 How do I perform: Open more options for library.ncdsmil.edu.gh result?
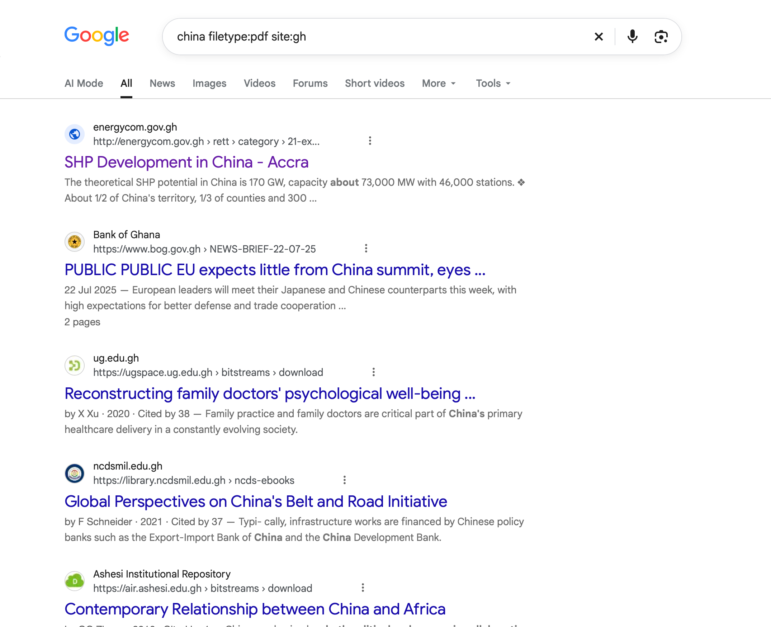(345, 480)
